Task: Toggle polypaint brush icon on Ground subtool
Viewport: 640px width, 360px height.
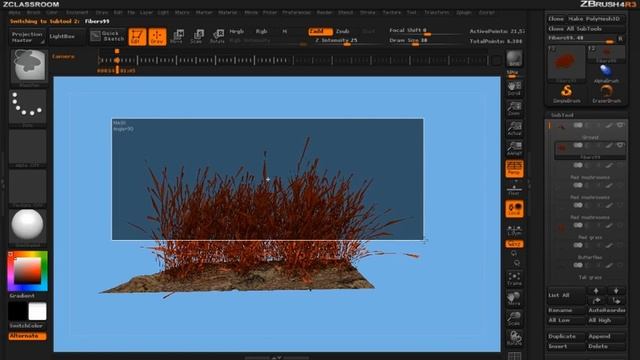Action: [609, 125]
